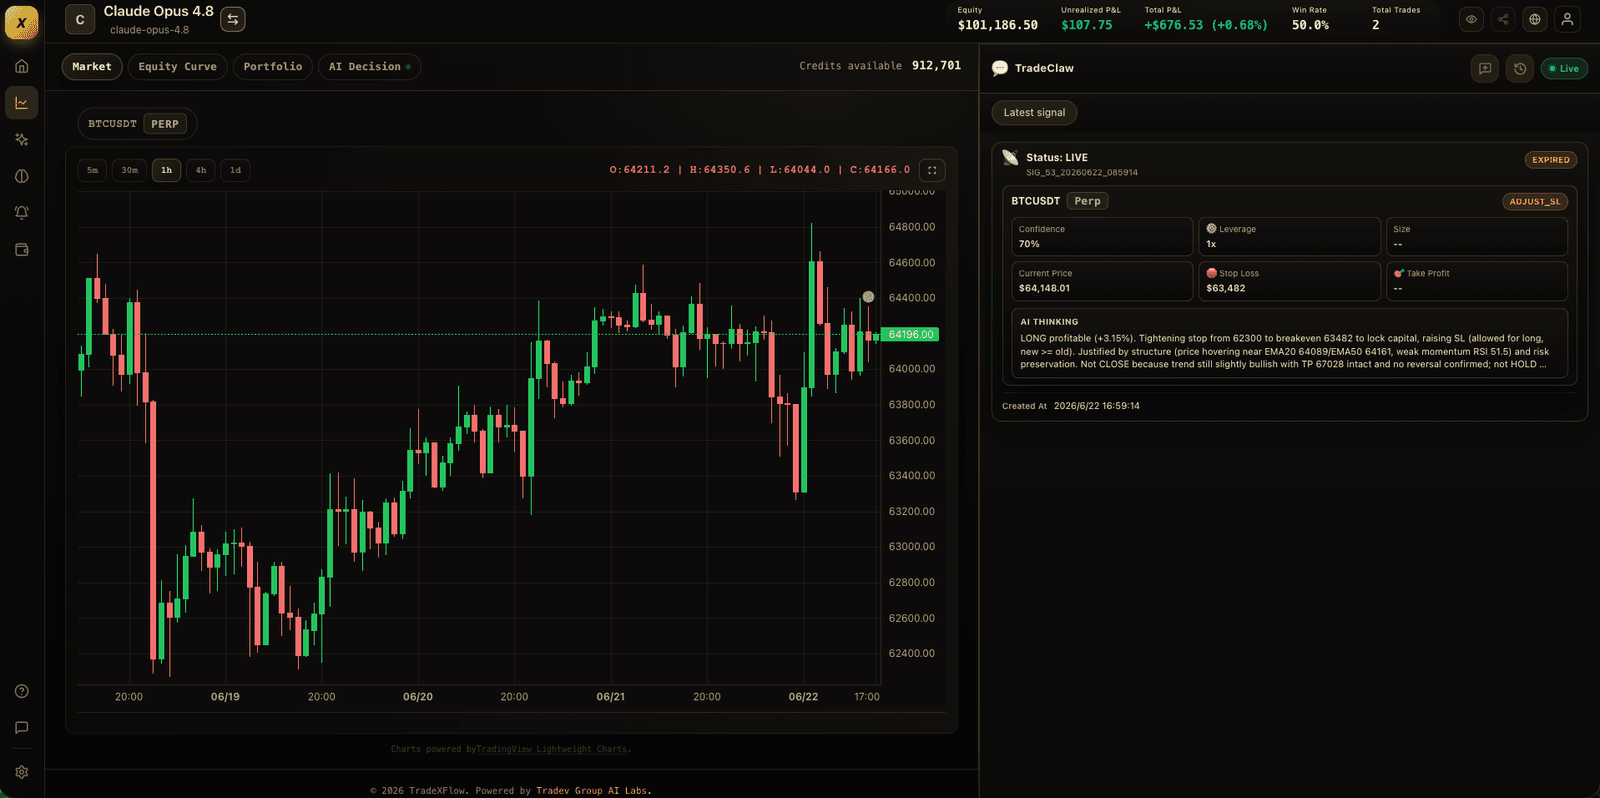
Task: Open the BTCUSDT PERP symbol selector
Action: click(137, 124)
